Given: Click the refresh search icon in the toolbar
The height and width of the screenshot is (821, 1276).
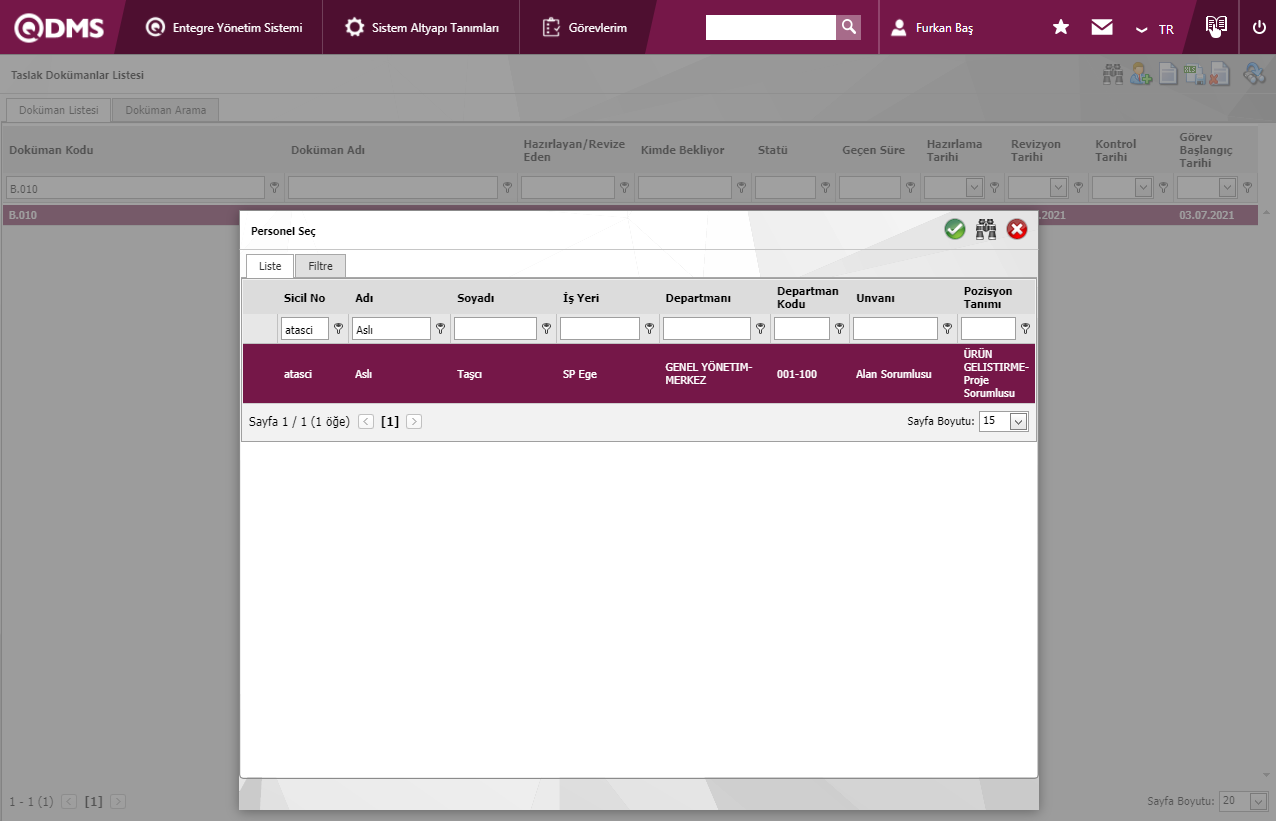Looking at the screenshot, I should pos(1254,74).
